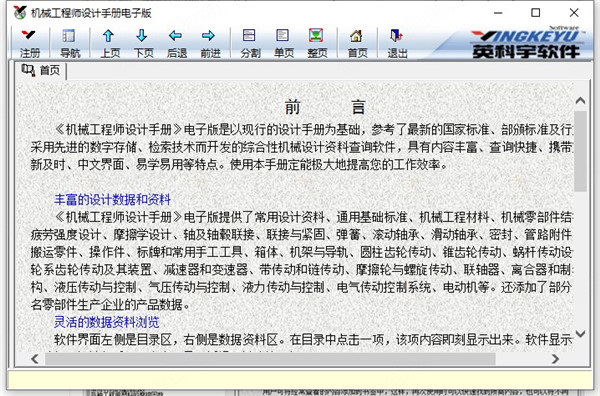
Task: Click the vertical scrollbar down arrow
Action: (x=580, y=334)
